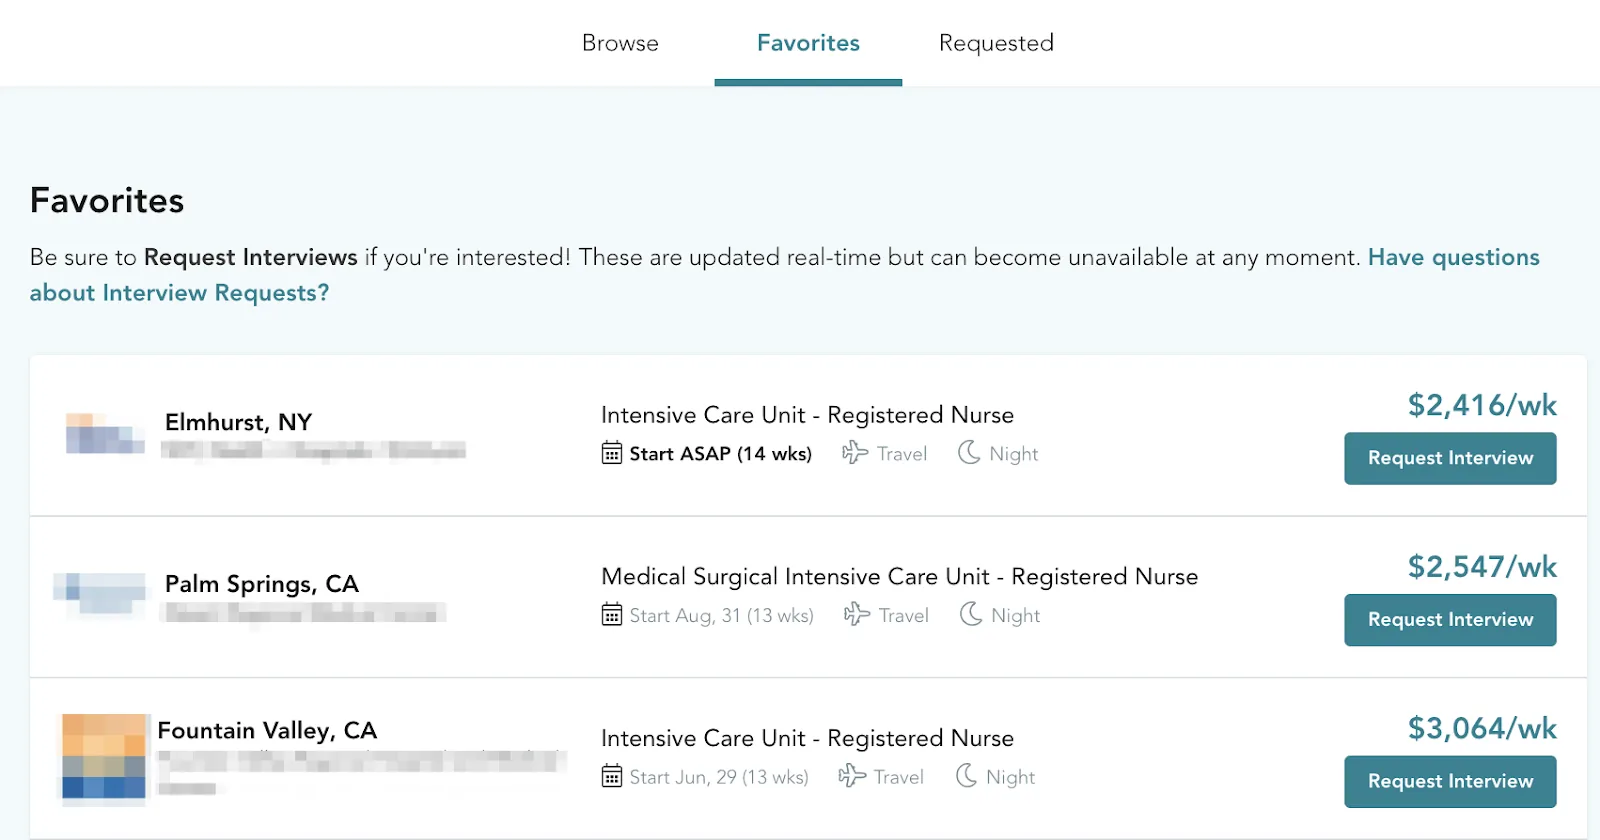The image size is (1600, 840).
Task: Request Interview for Palm Springs $2,547/wk job
Action: point(1450,620)
